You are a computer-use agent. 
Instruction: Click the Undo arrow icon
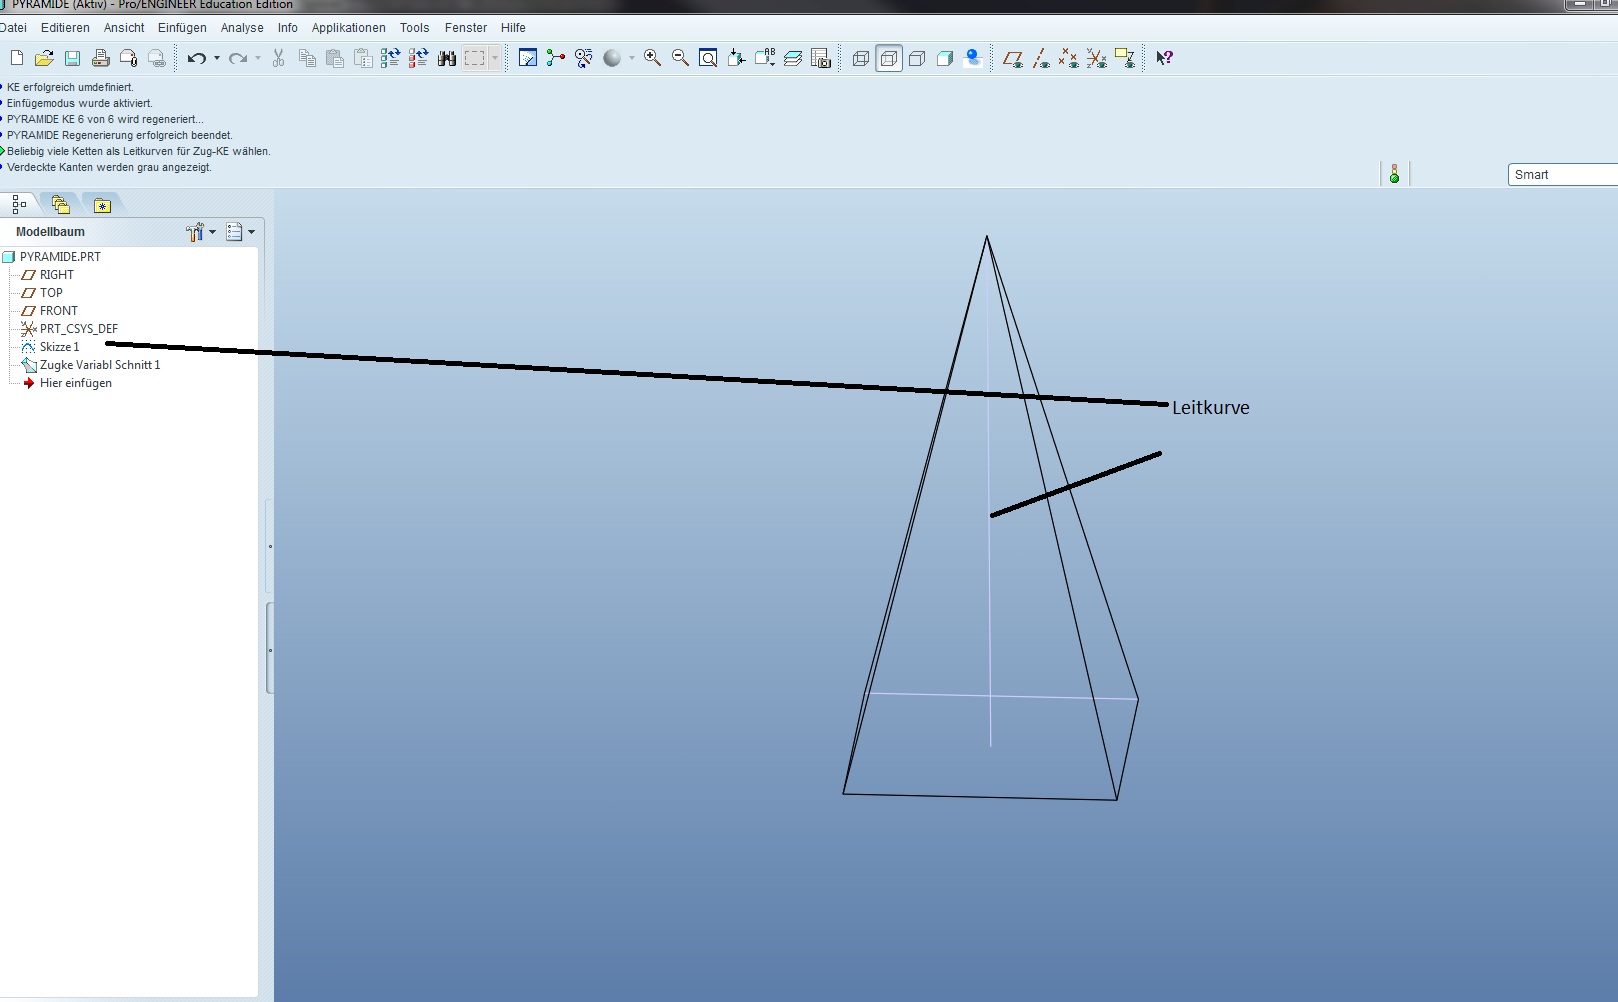[x=196, y=58]
